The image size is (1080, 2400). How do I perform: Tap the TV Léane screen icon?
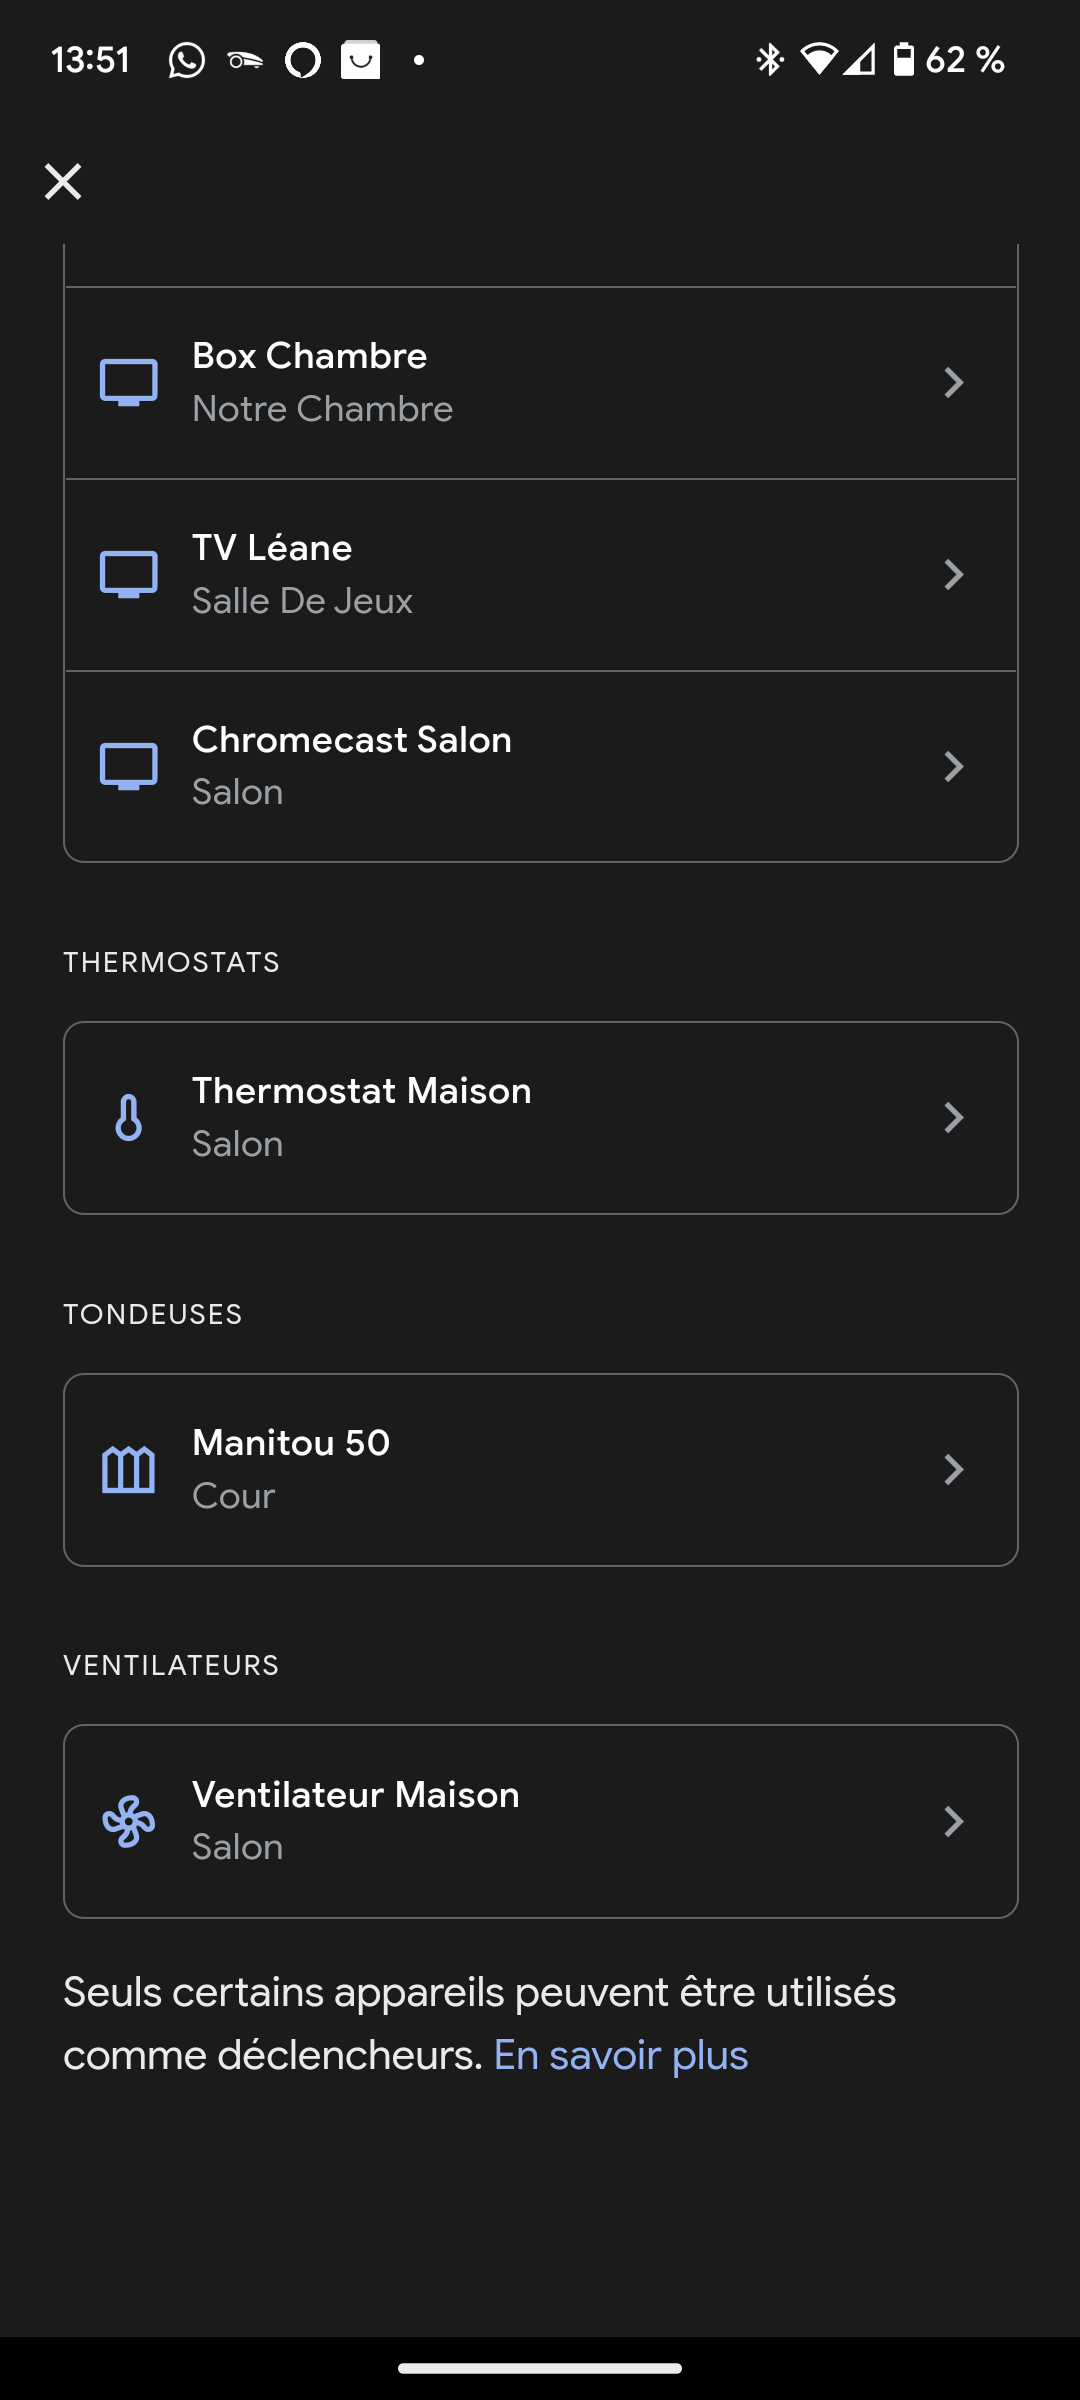129,574
